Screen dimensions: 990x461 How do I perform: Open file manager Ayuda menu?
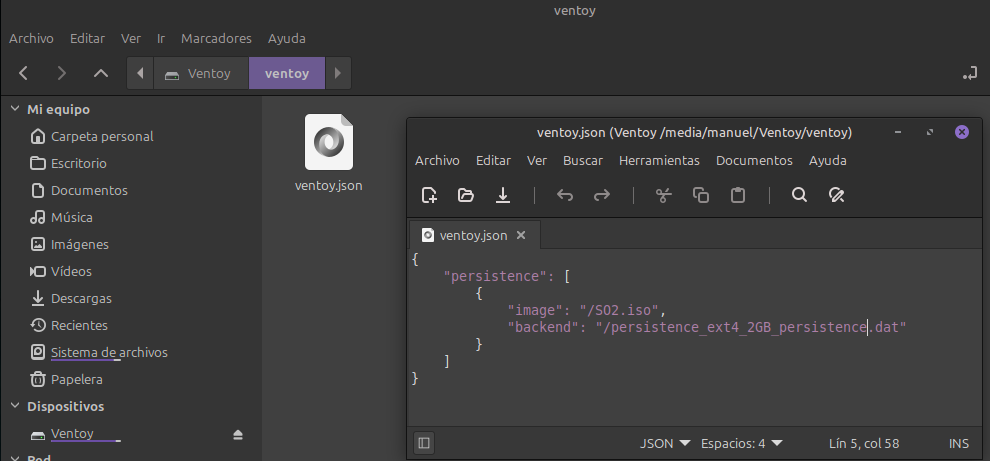(287, 39)
